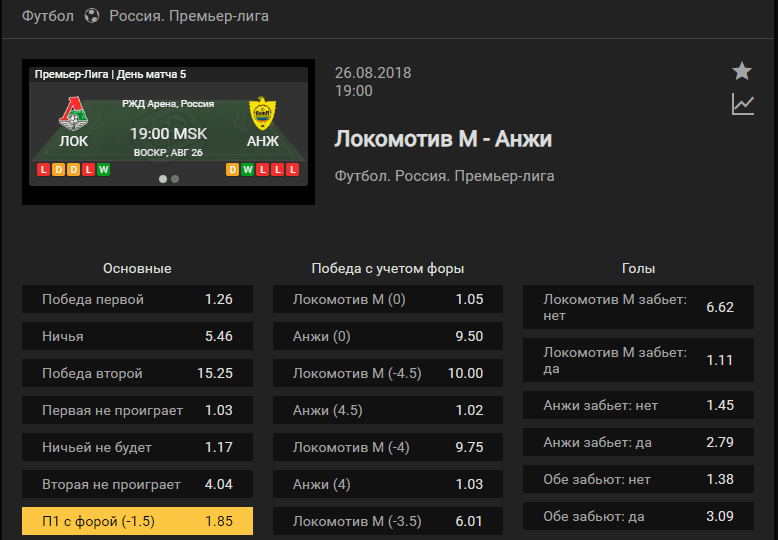The height and width of the screenshot is (540, 778).
Task: Select Обе забьют: да 3.09
Action: pyautogui.click(x=639, y=516)
